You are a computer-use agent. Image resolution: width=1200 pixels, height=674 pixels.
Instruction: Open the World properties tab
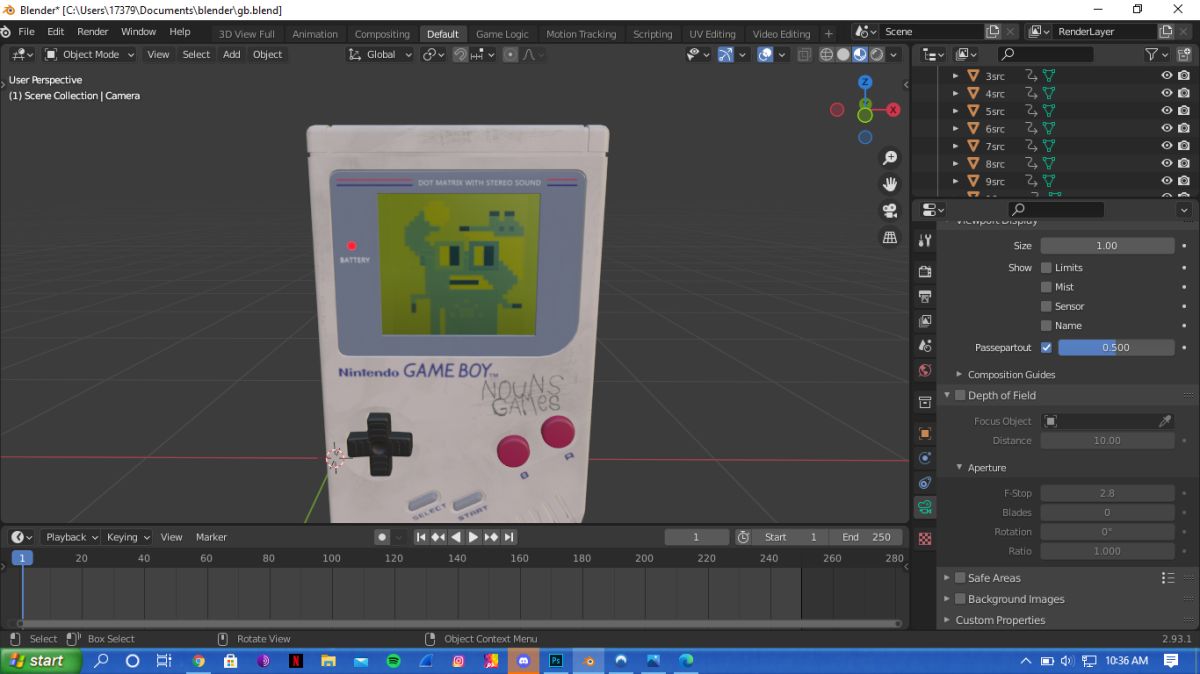point(925,370)
